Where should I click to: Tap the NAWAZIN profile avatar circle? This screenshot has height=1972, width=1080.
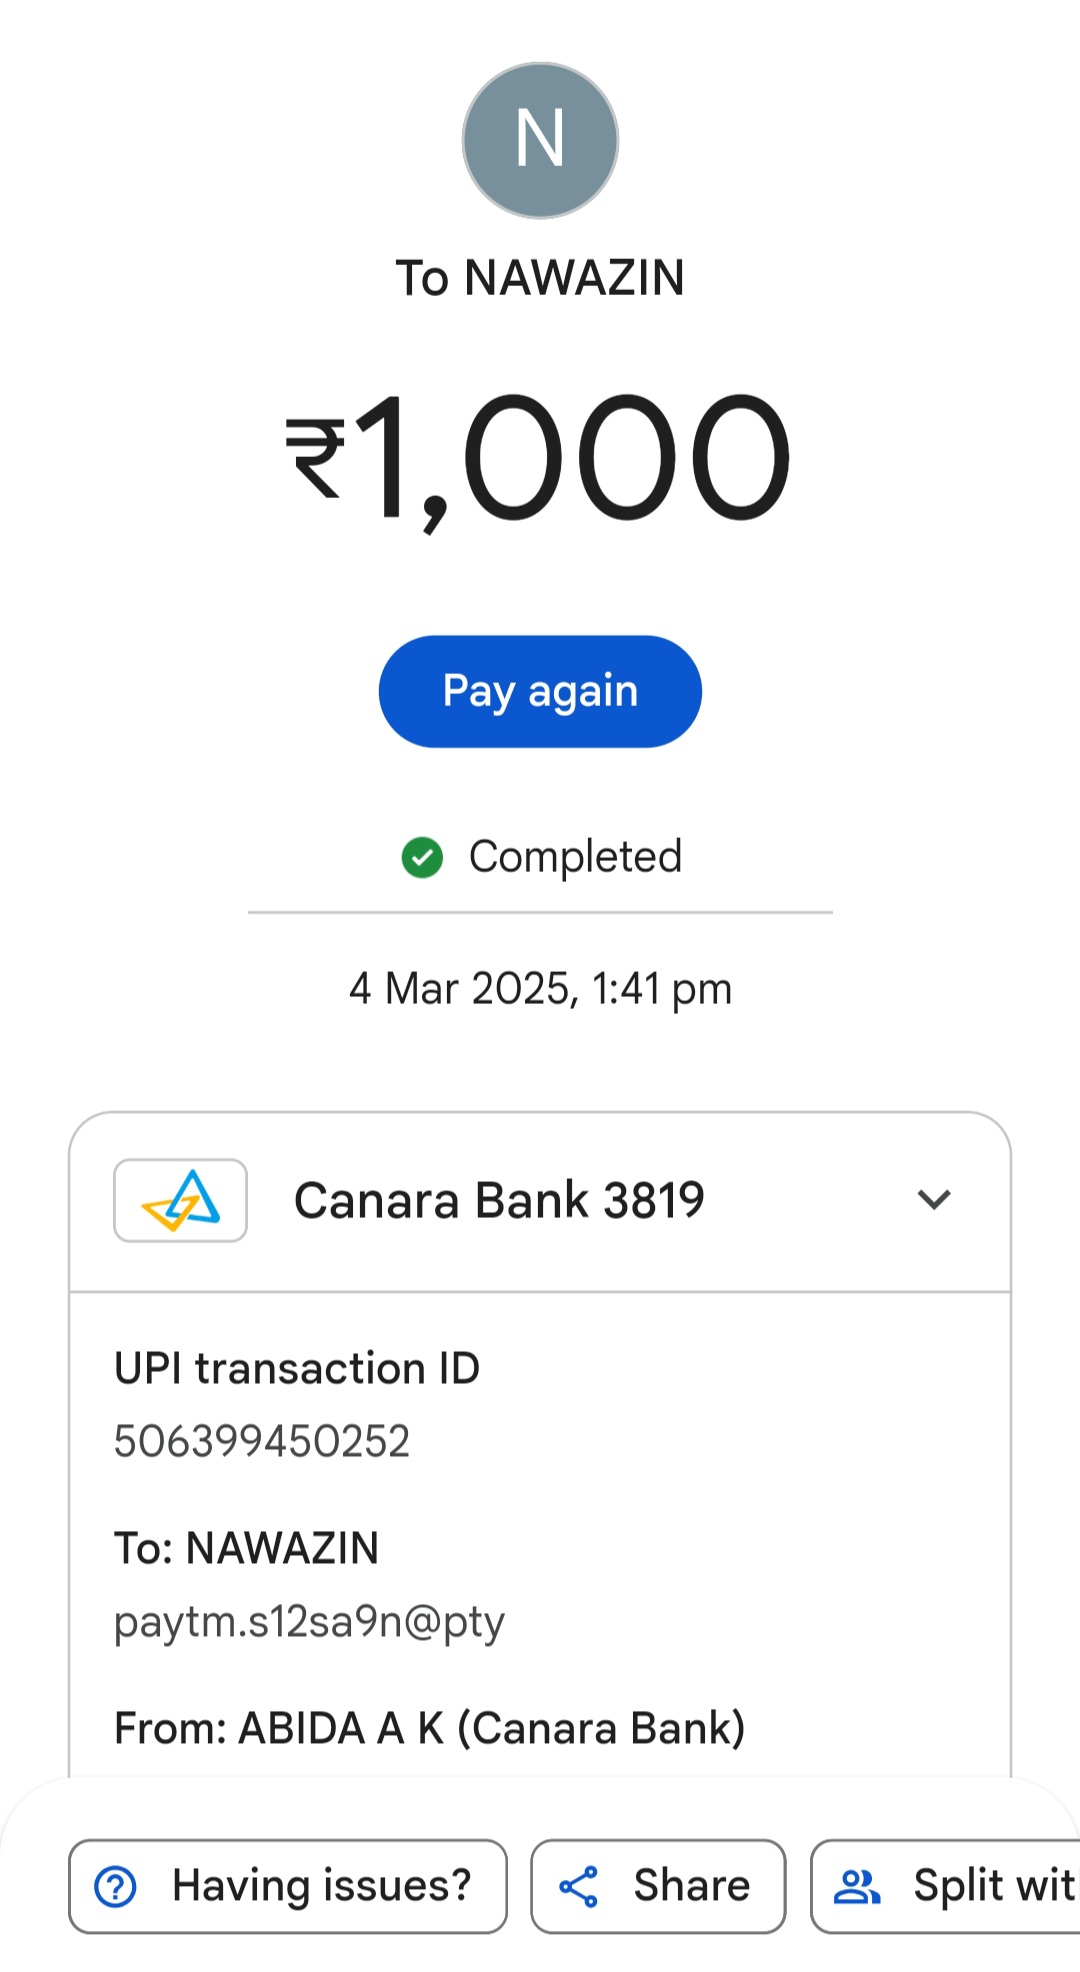pyautogui.click(x=540, y=140)
